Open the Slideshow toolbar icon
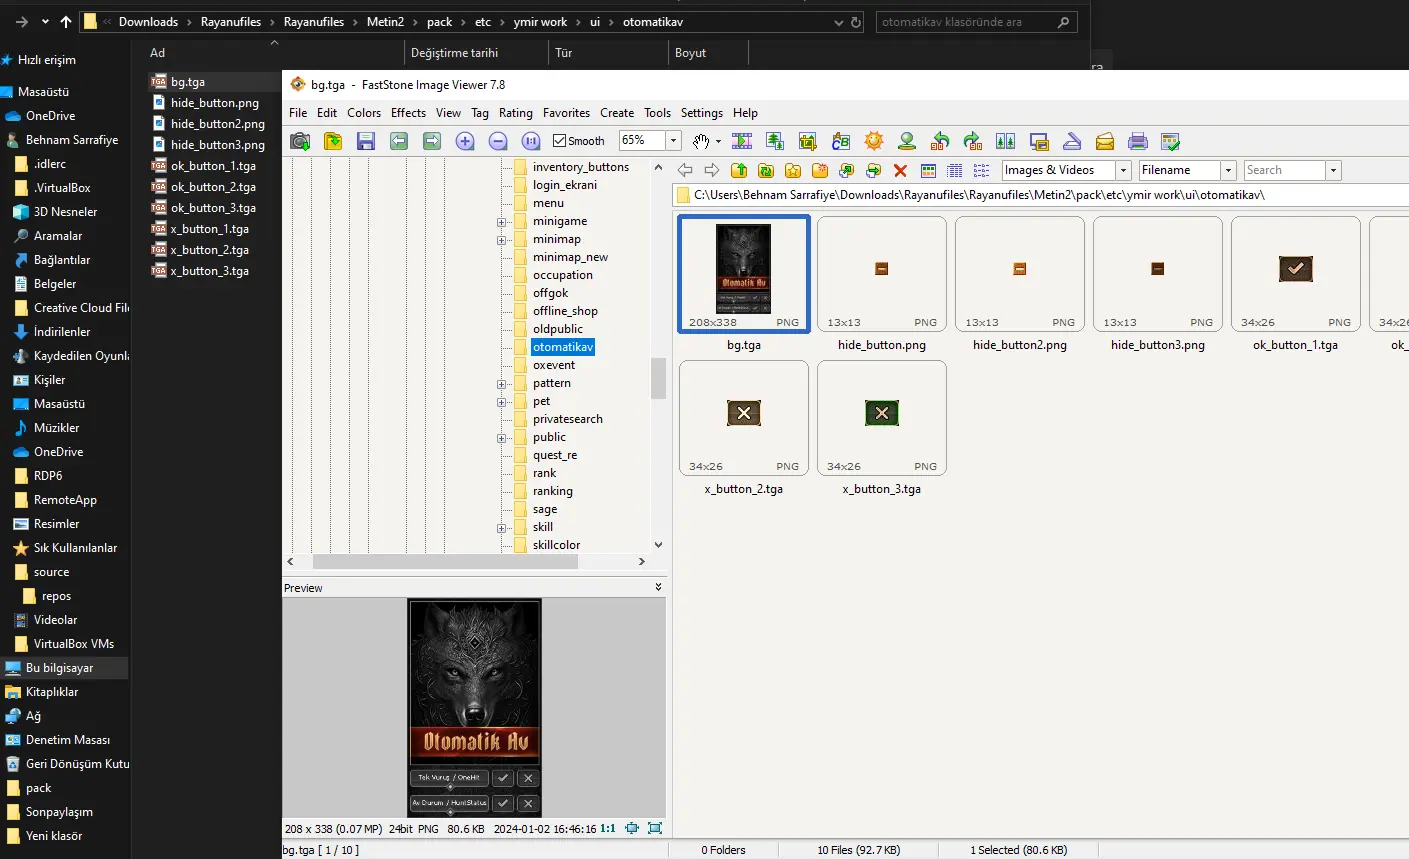This screenshot has height=859, width=1409. pos(742,141)
